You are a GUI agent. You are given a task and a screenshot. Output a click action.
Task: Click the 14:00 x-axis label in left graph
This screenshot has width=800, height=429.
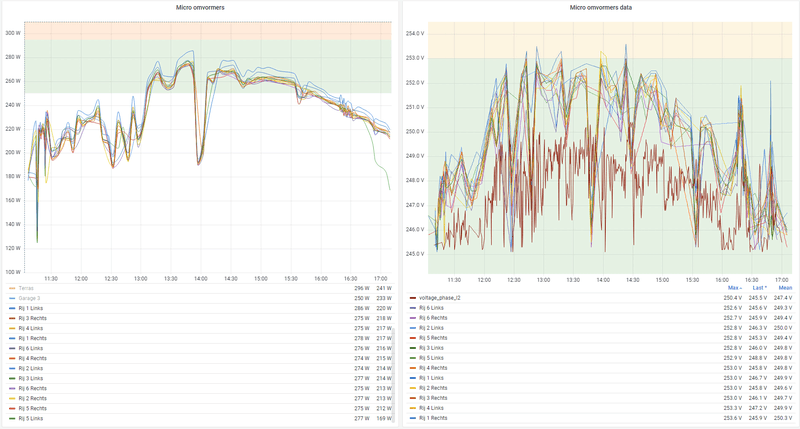point(201,279)
